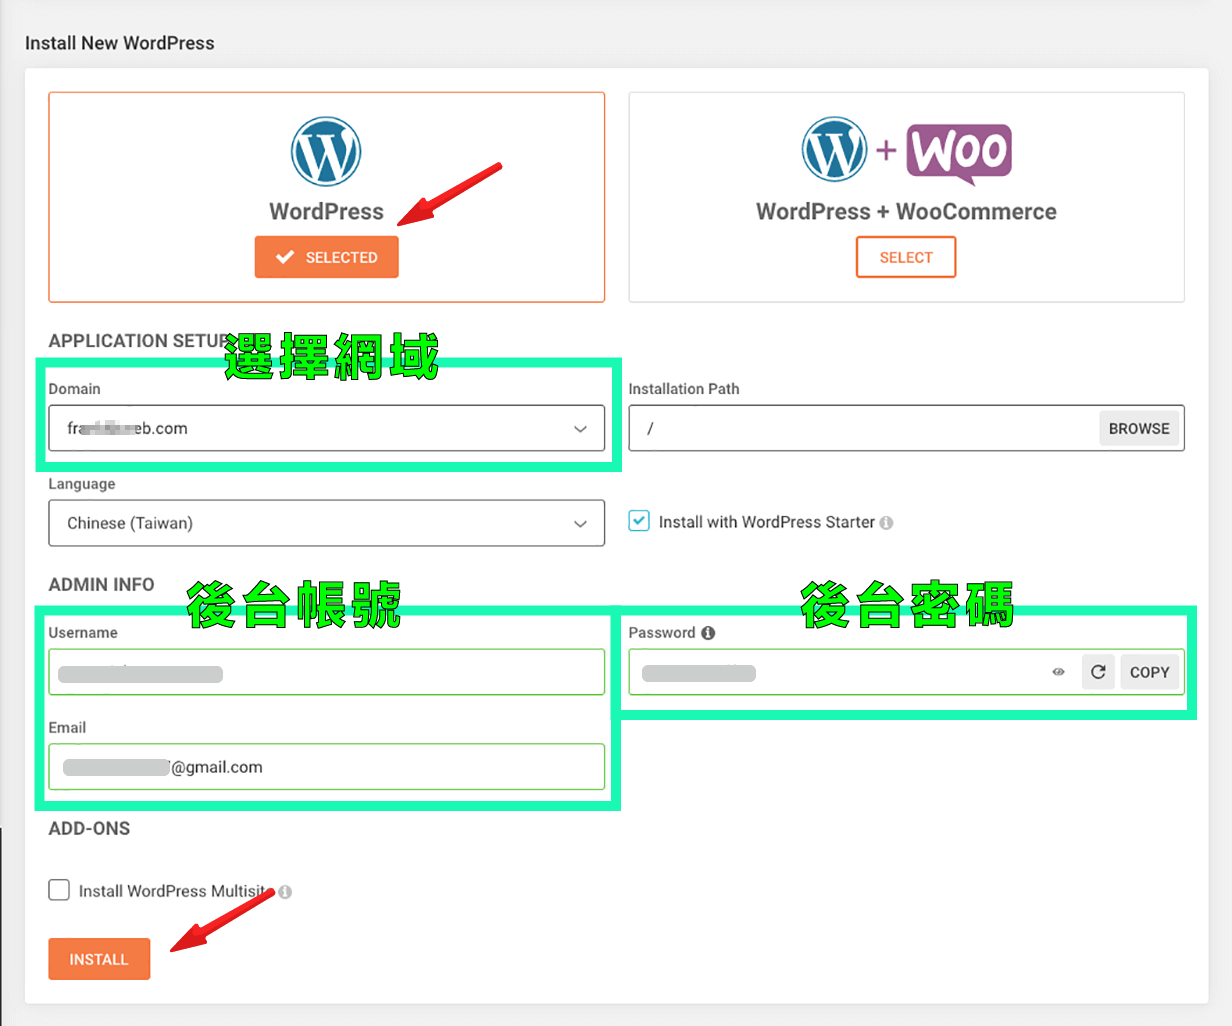Click the WordPress + WooCommerce title text
This screenshot has height=1026, width=1232.
click(906, 212)
